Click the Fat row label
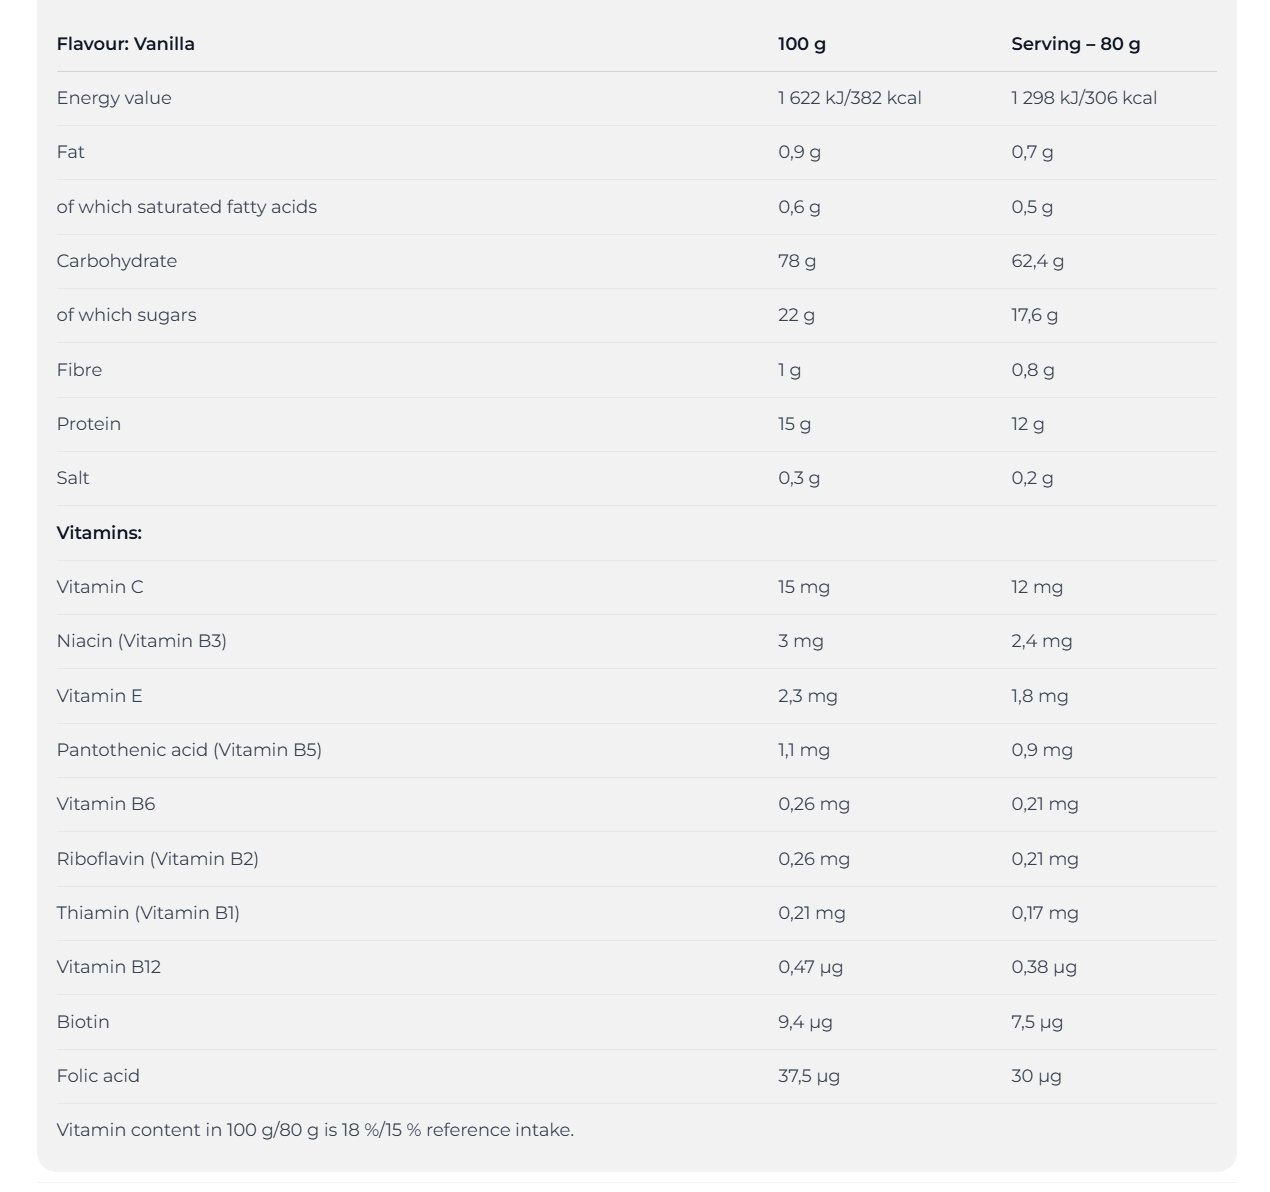Viewport: 1270px width, 1192px height. [x=71, y=152]
